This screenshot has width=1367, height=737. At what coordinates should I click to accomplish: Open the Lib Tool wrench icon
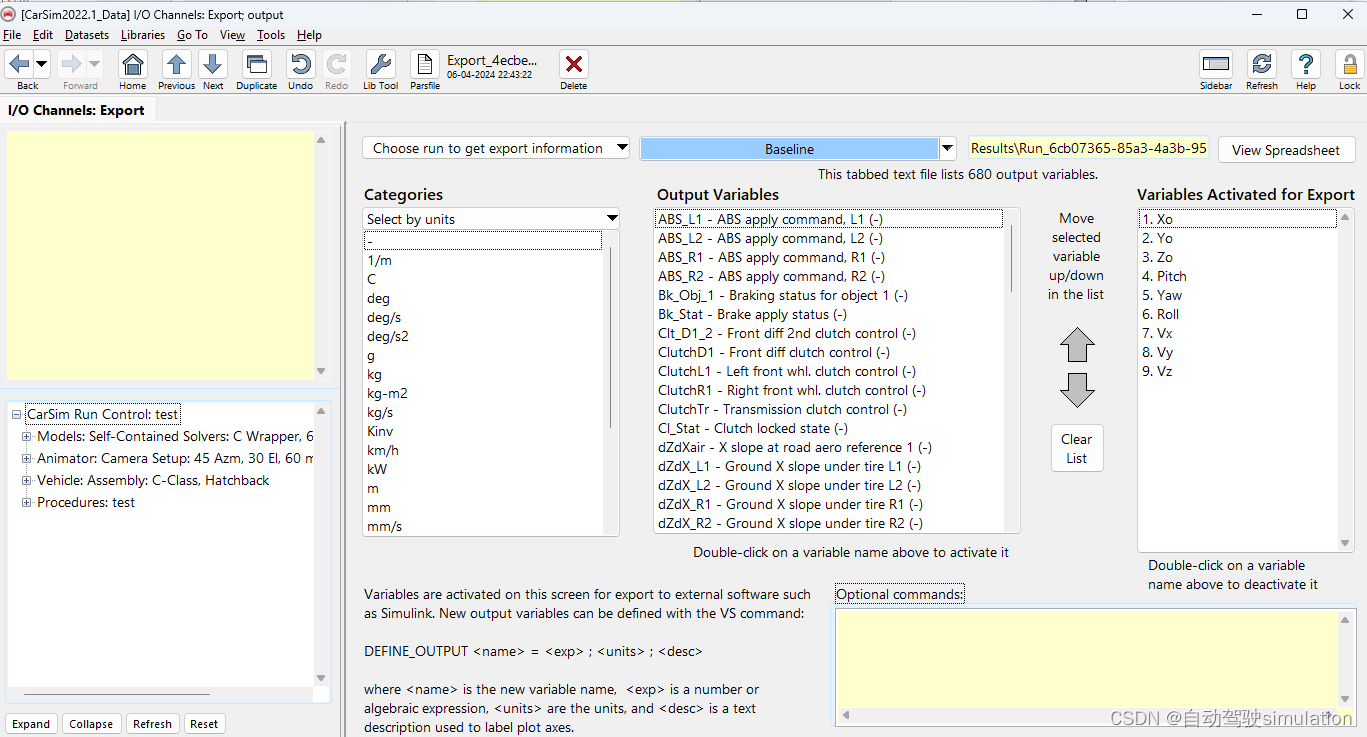coord(381,65)
